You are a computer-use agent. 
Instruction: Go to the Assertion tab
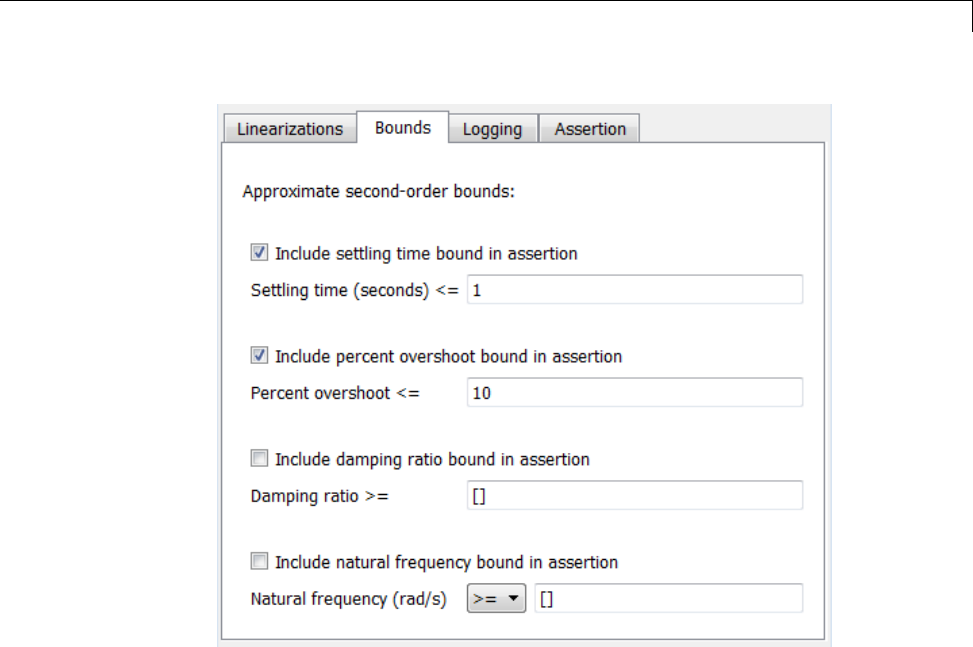(x=590, y=129)
